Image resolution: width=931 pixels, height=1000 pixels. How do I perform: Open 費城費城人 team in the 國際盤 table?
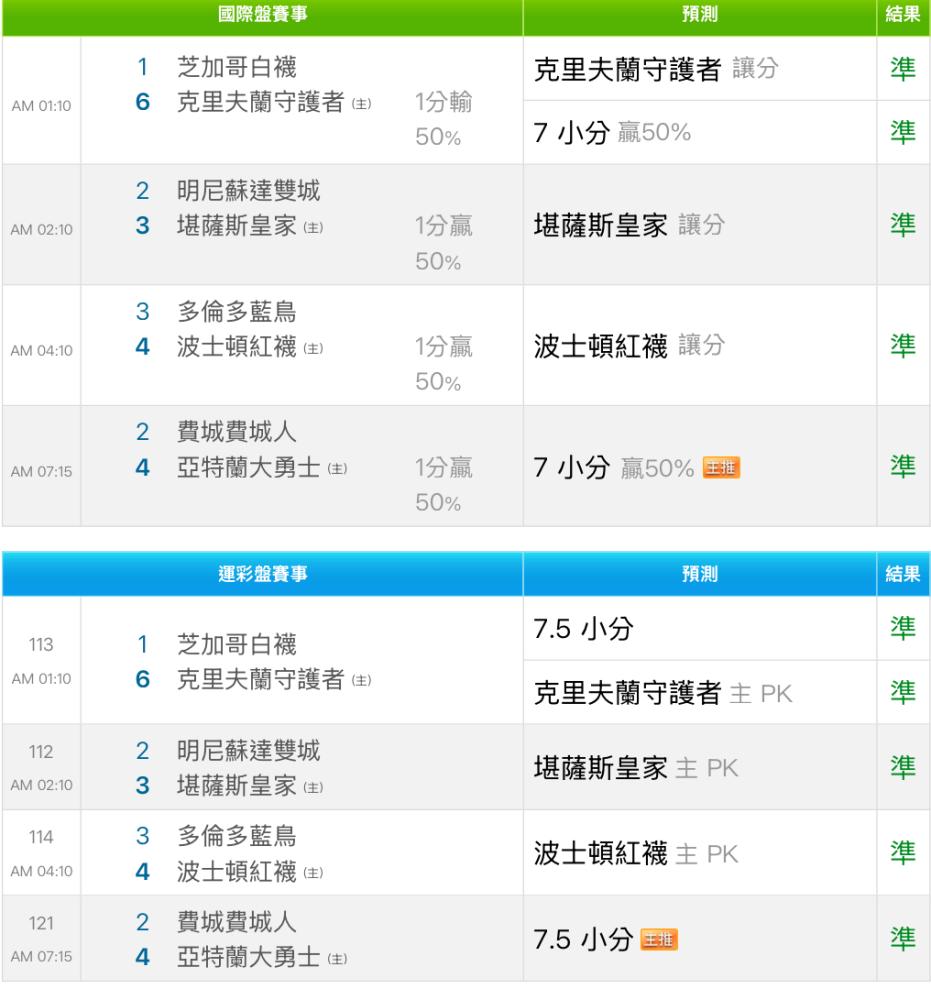tap(237, 432)
